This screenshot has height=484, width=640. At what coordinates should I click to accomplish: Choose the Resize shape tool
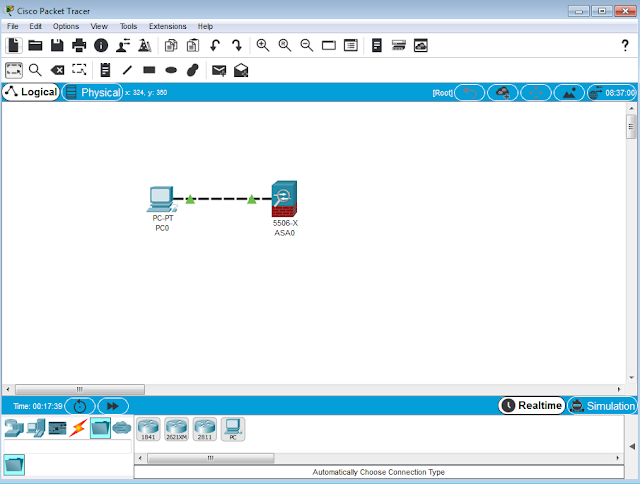pos(79,70)
